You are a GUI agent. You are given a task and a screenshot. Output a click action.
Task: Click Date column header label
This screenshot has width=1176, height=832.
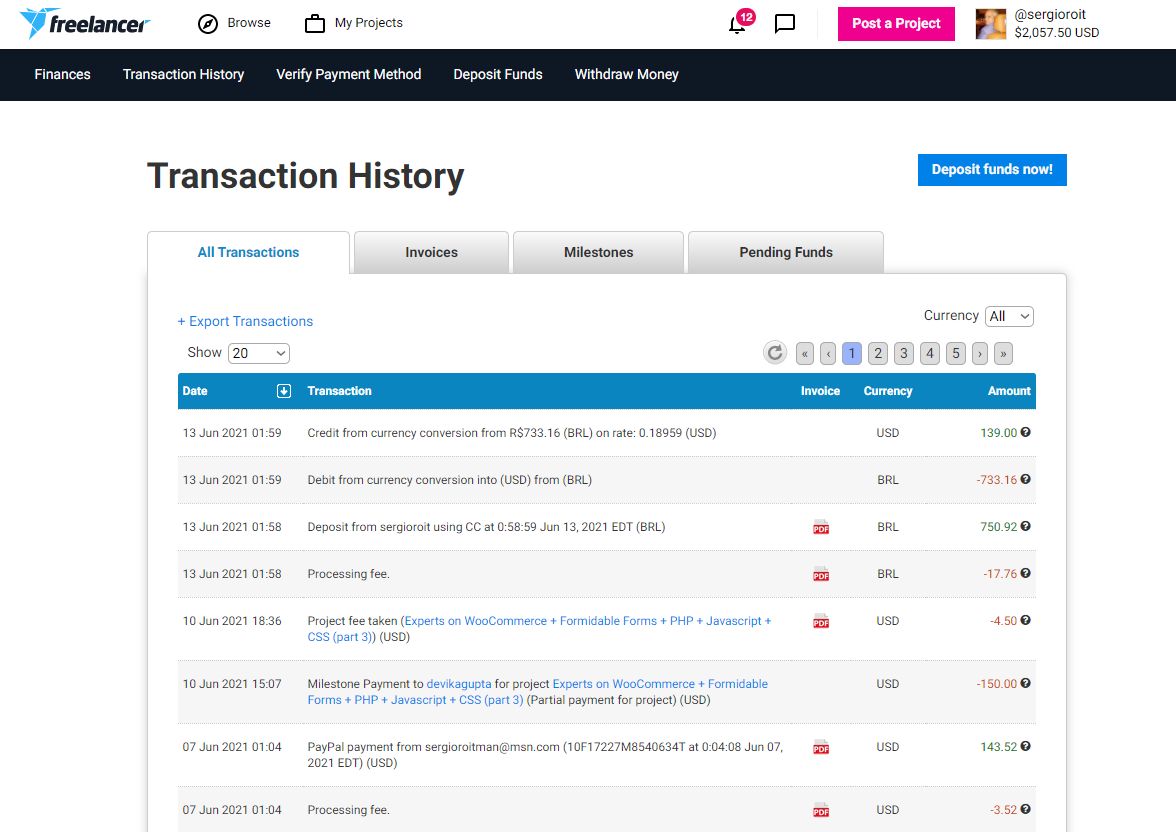pyautogui.click(x=195, y=391)
